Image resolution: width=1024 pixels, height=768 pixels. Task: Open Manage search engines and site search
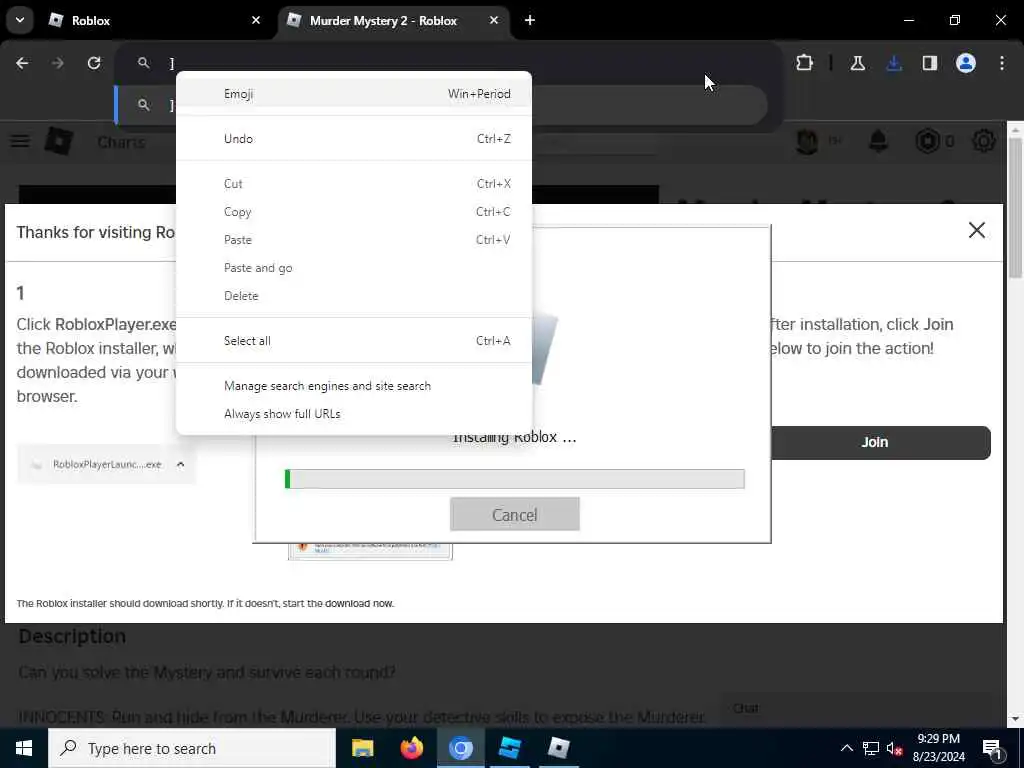click(x=354, y=386)
